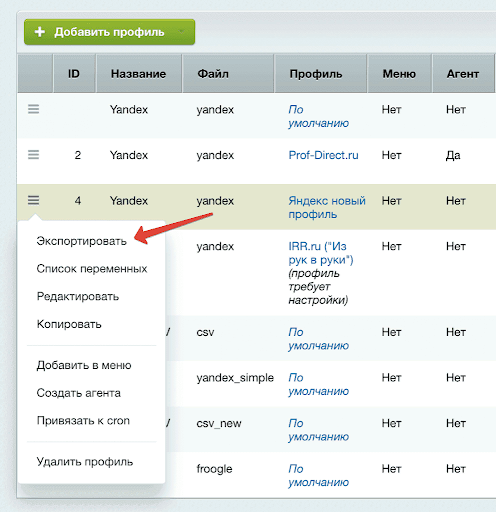This screenshot has height=512, width=496.
Task: Open the Prof-Direct.ru profile link
Action: click(x=323, y=155)
